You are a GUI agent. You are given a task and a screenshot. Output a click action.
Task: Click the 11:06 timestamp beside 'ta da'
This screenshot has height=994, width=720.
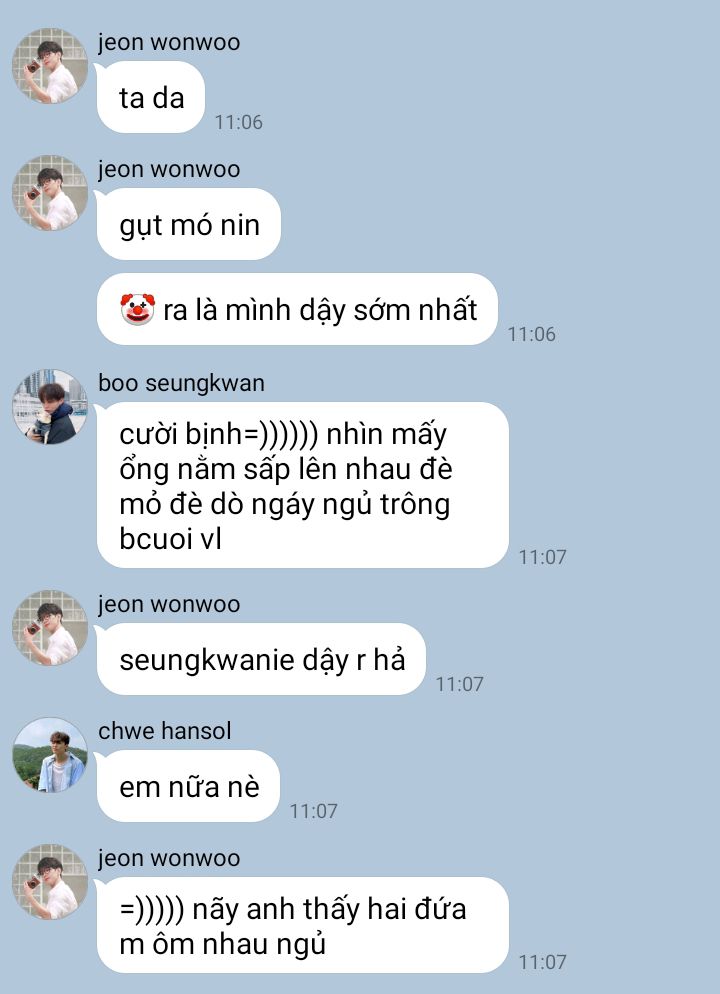[x=238, y=122]
